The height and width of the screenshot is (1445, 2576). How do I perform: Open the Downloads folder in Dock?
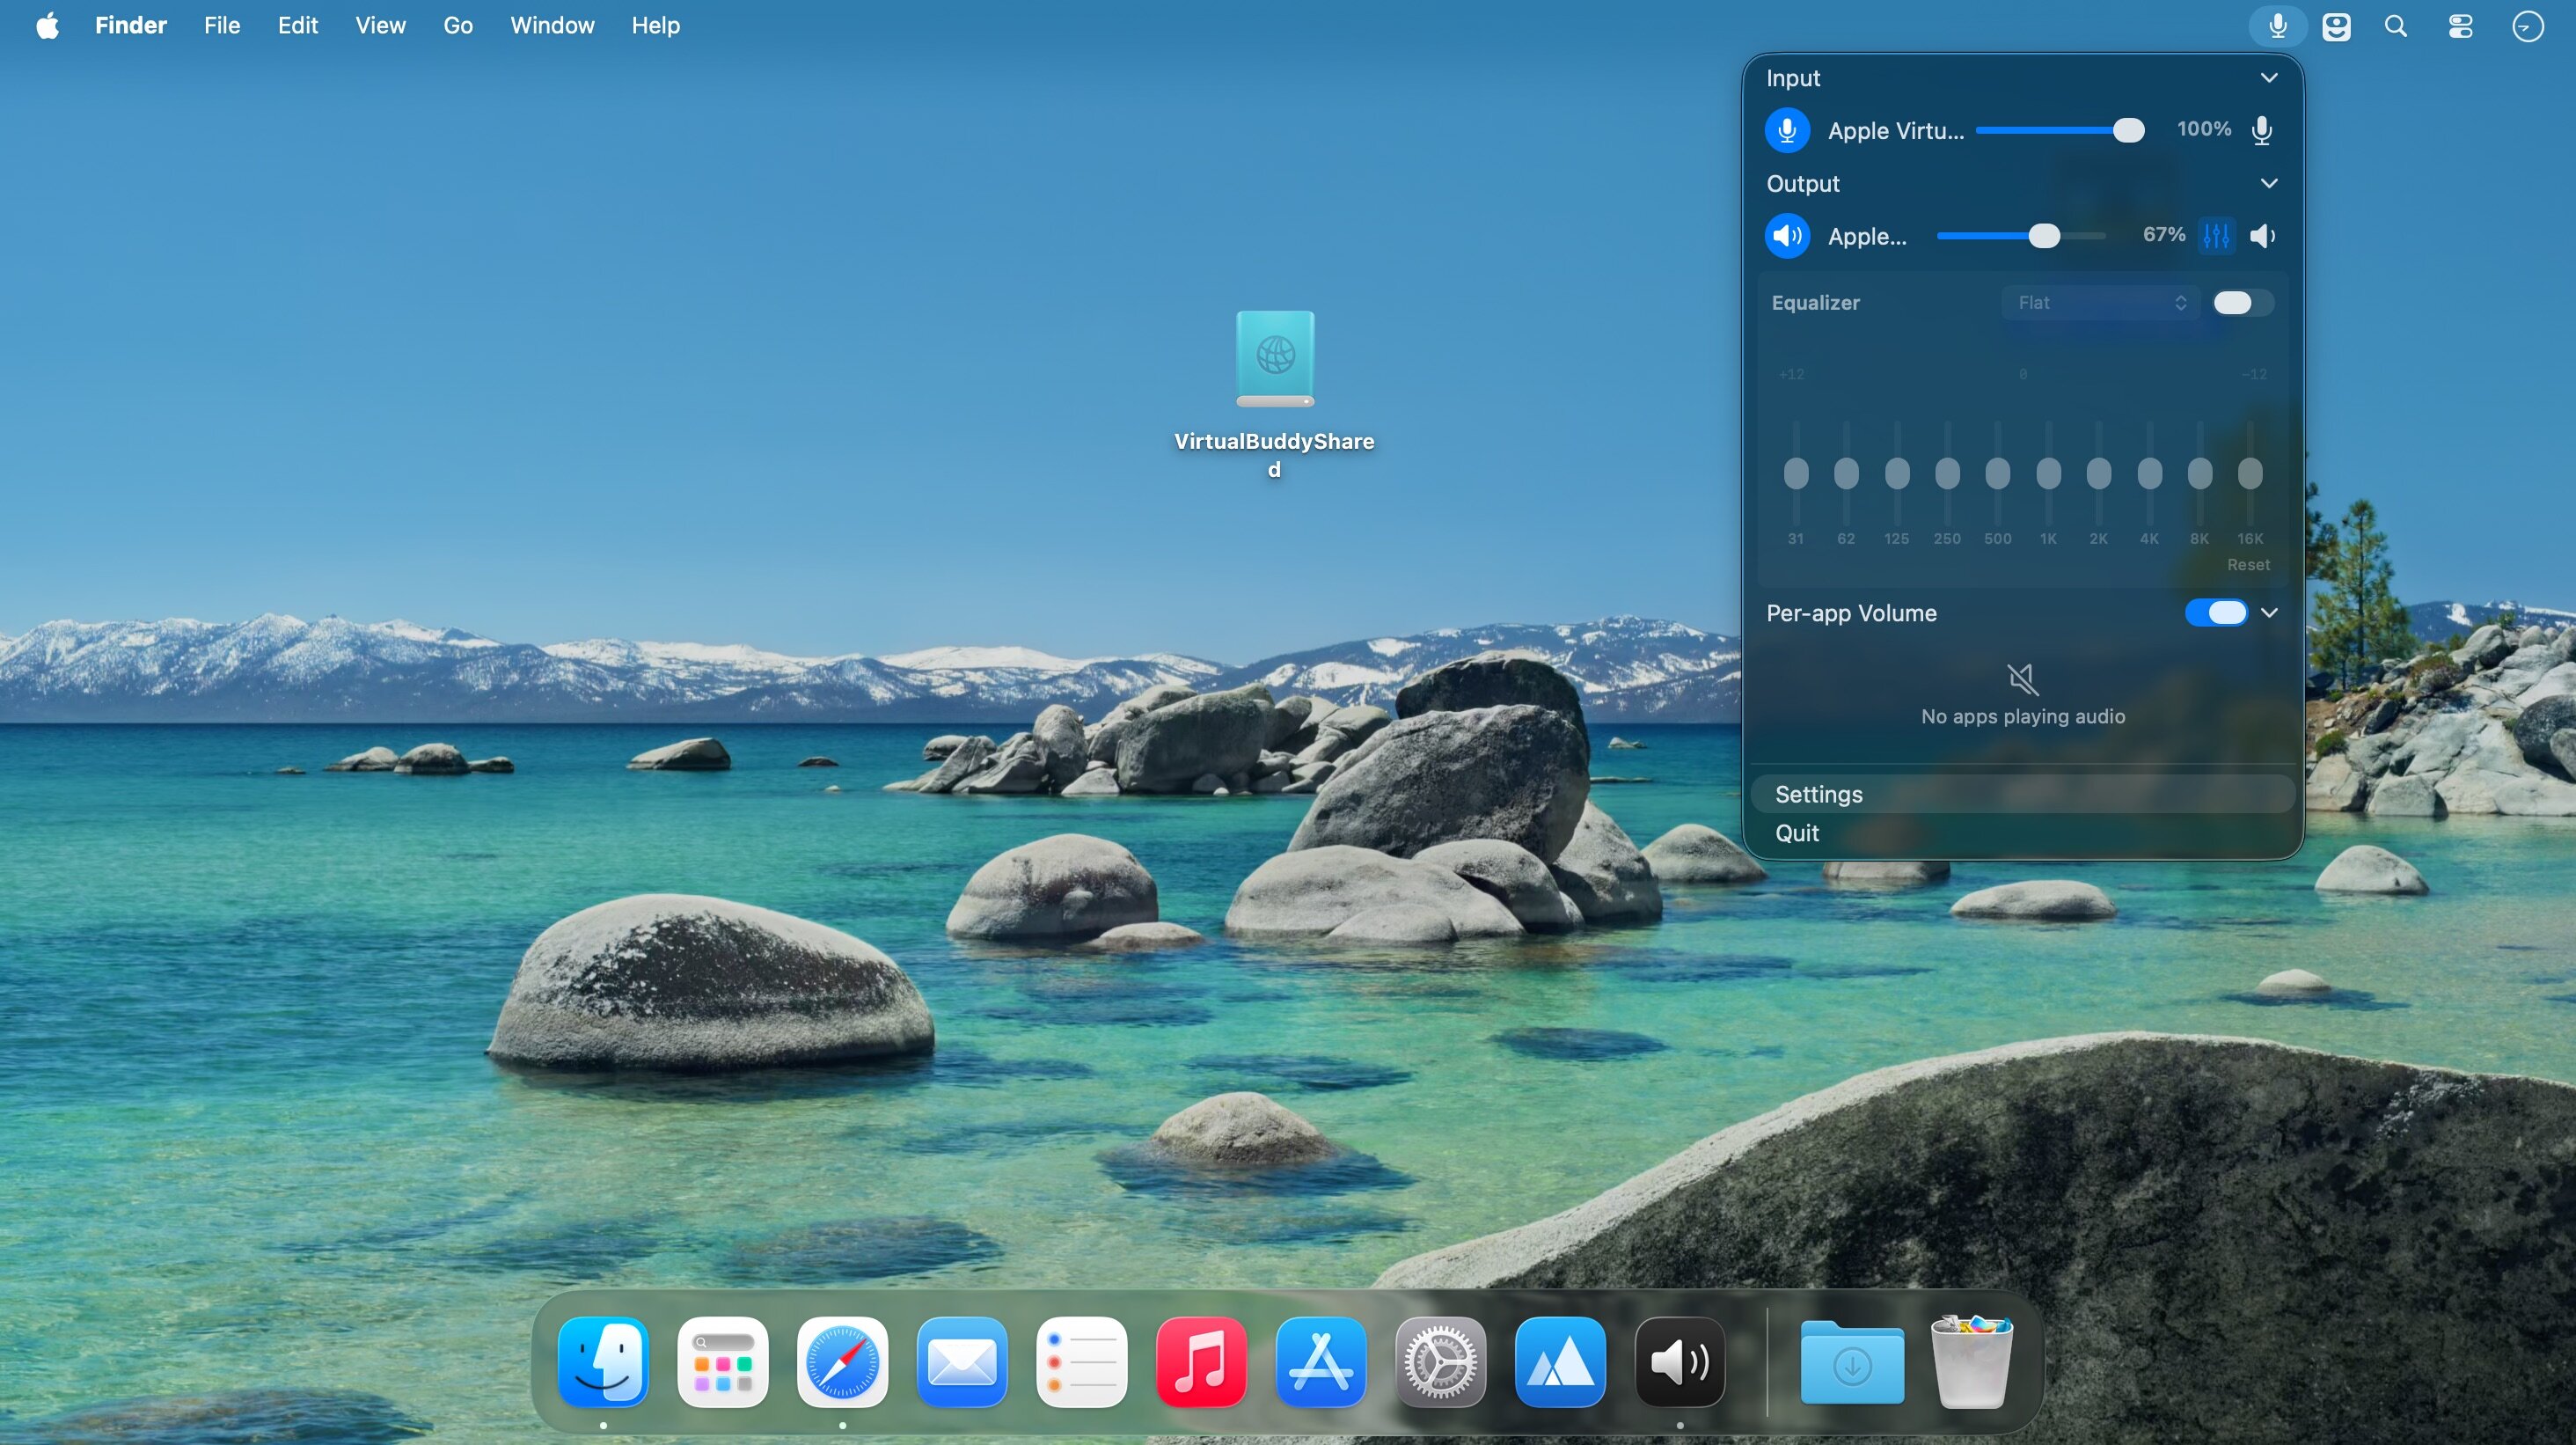pos(1852,1362)
